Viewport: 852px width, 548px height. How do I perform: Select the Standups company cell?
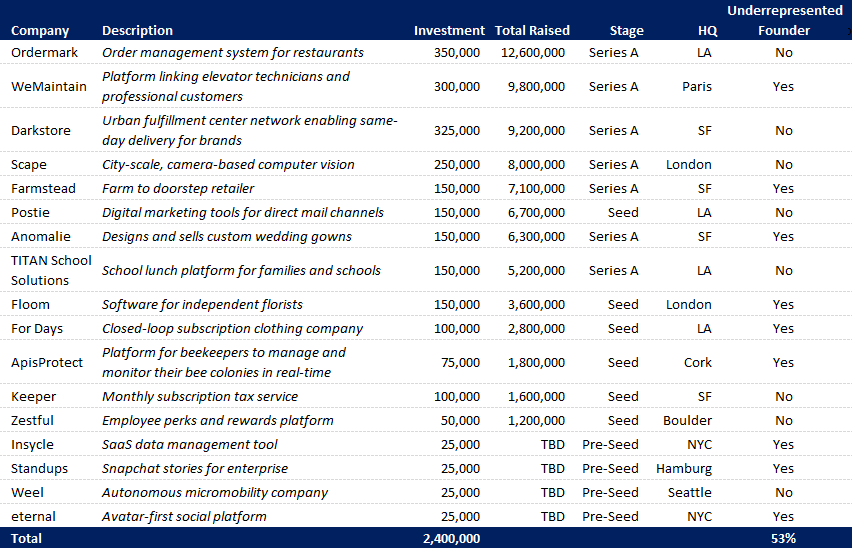pos(39,468)
